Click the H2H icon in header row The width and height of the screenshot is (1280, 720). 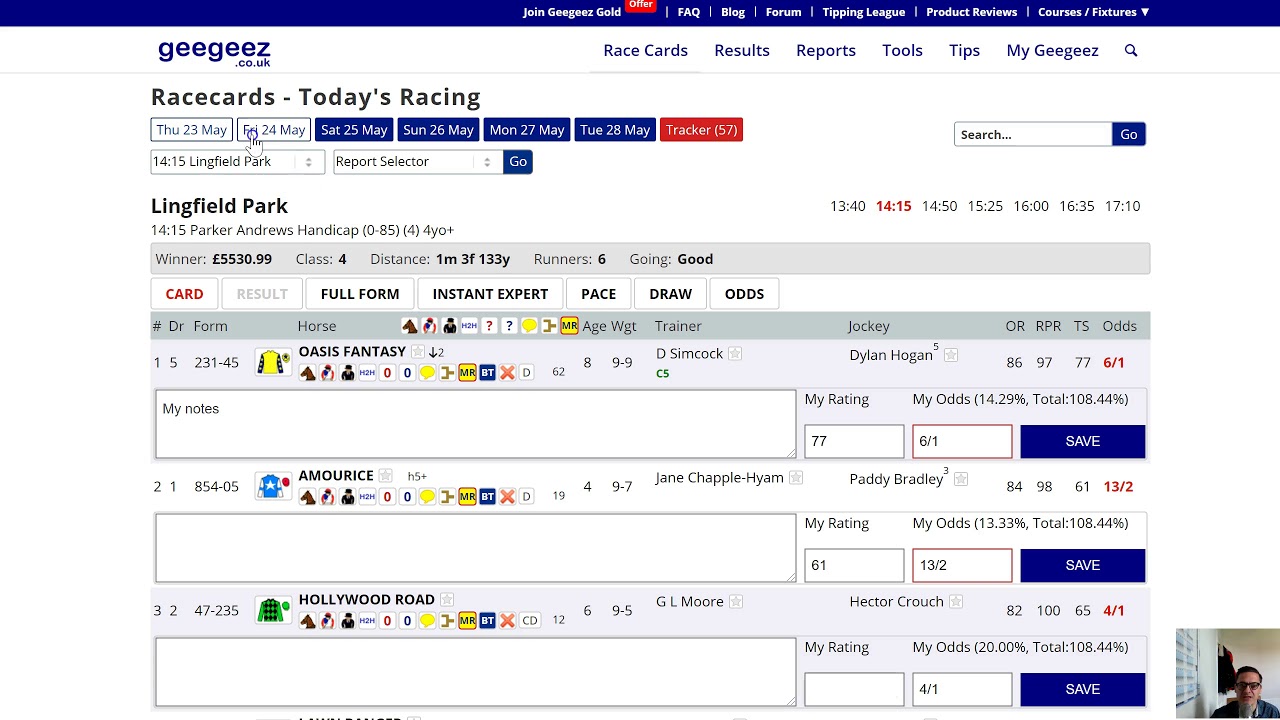click(469, 326)
